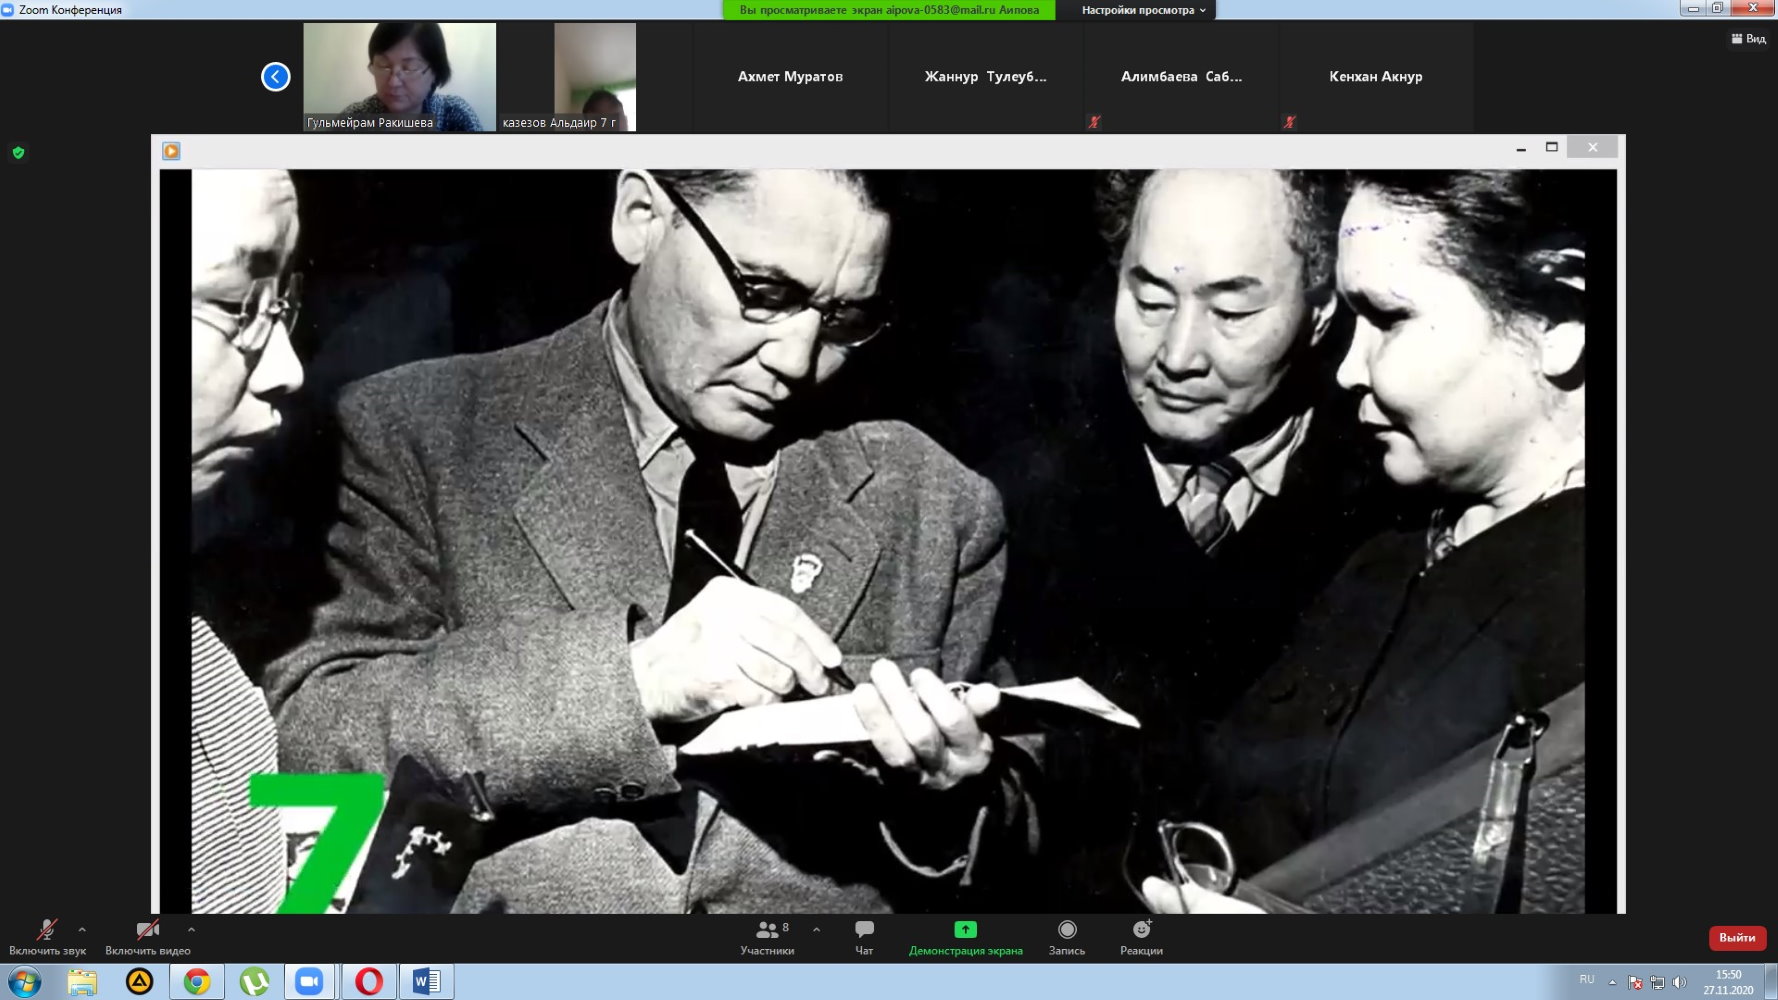The height and width of the screenshot is (1000, 1778).
Task: Select Ахмет Муратов participant tile
Action: click(x=790, y=77)
